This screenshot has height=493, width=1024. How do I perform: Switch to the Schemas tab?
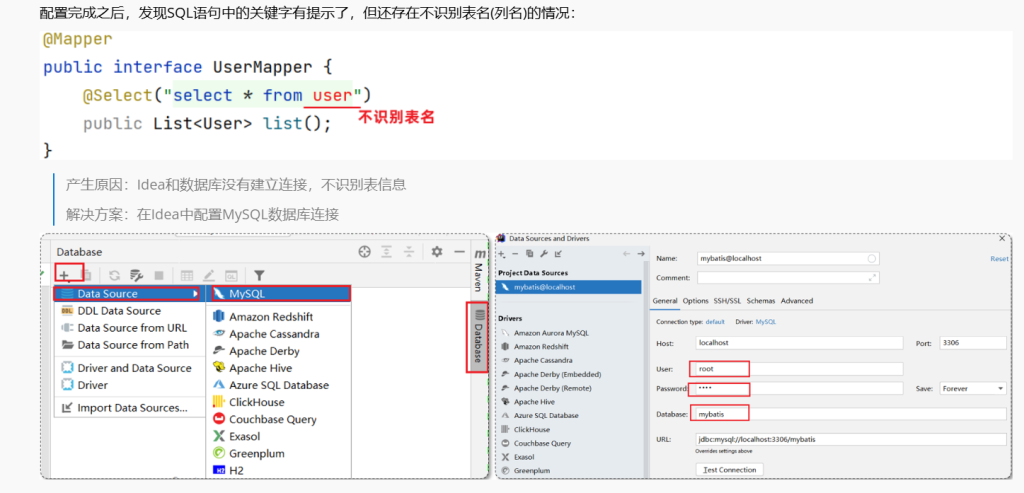(761, 300)
